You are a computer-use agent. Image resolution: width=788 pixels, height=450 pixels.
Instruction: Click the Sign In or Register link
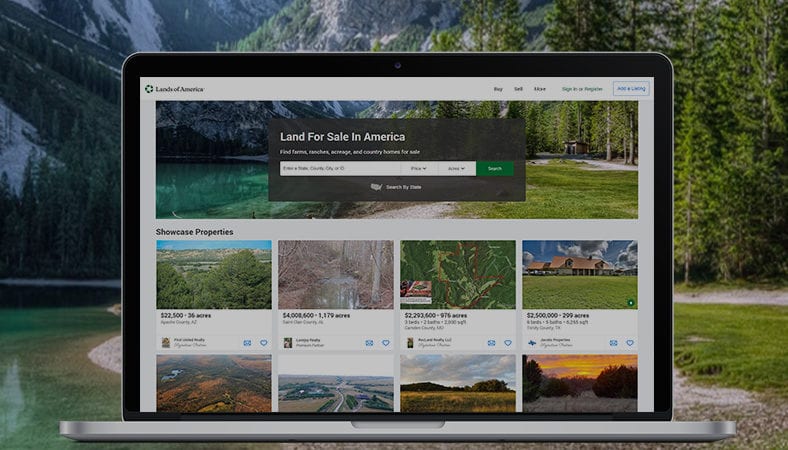pyautogui.click(x=582, y=89)
